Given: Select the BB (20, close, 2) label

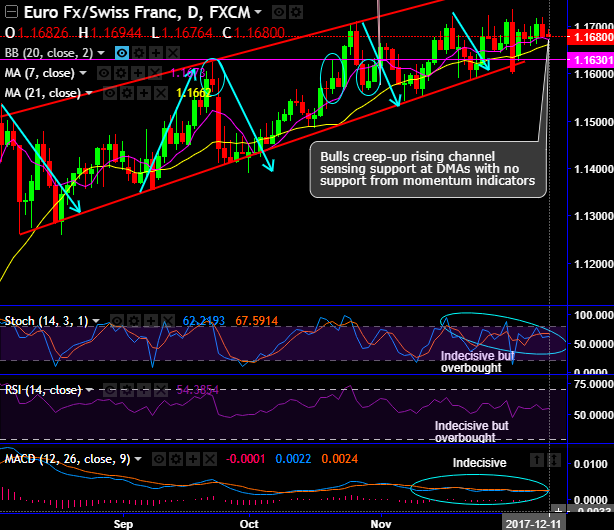Looking at the screenshot, I should tap(49, 52).
